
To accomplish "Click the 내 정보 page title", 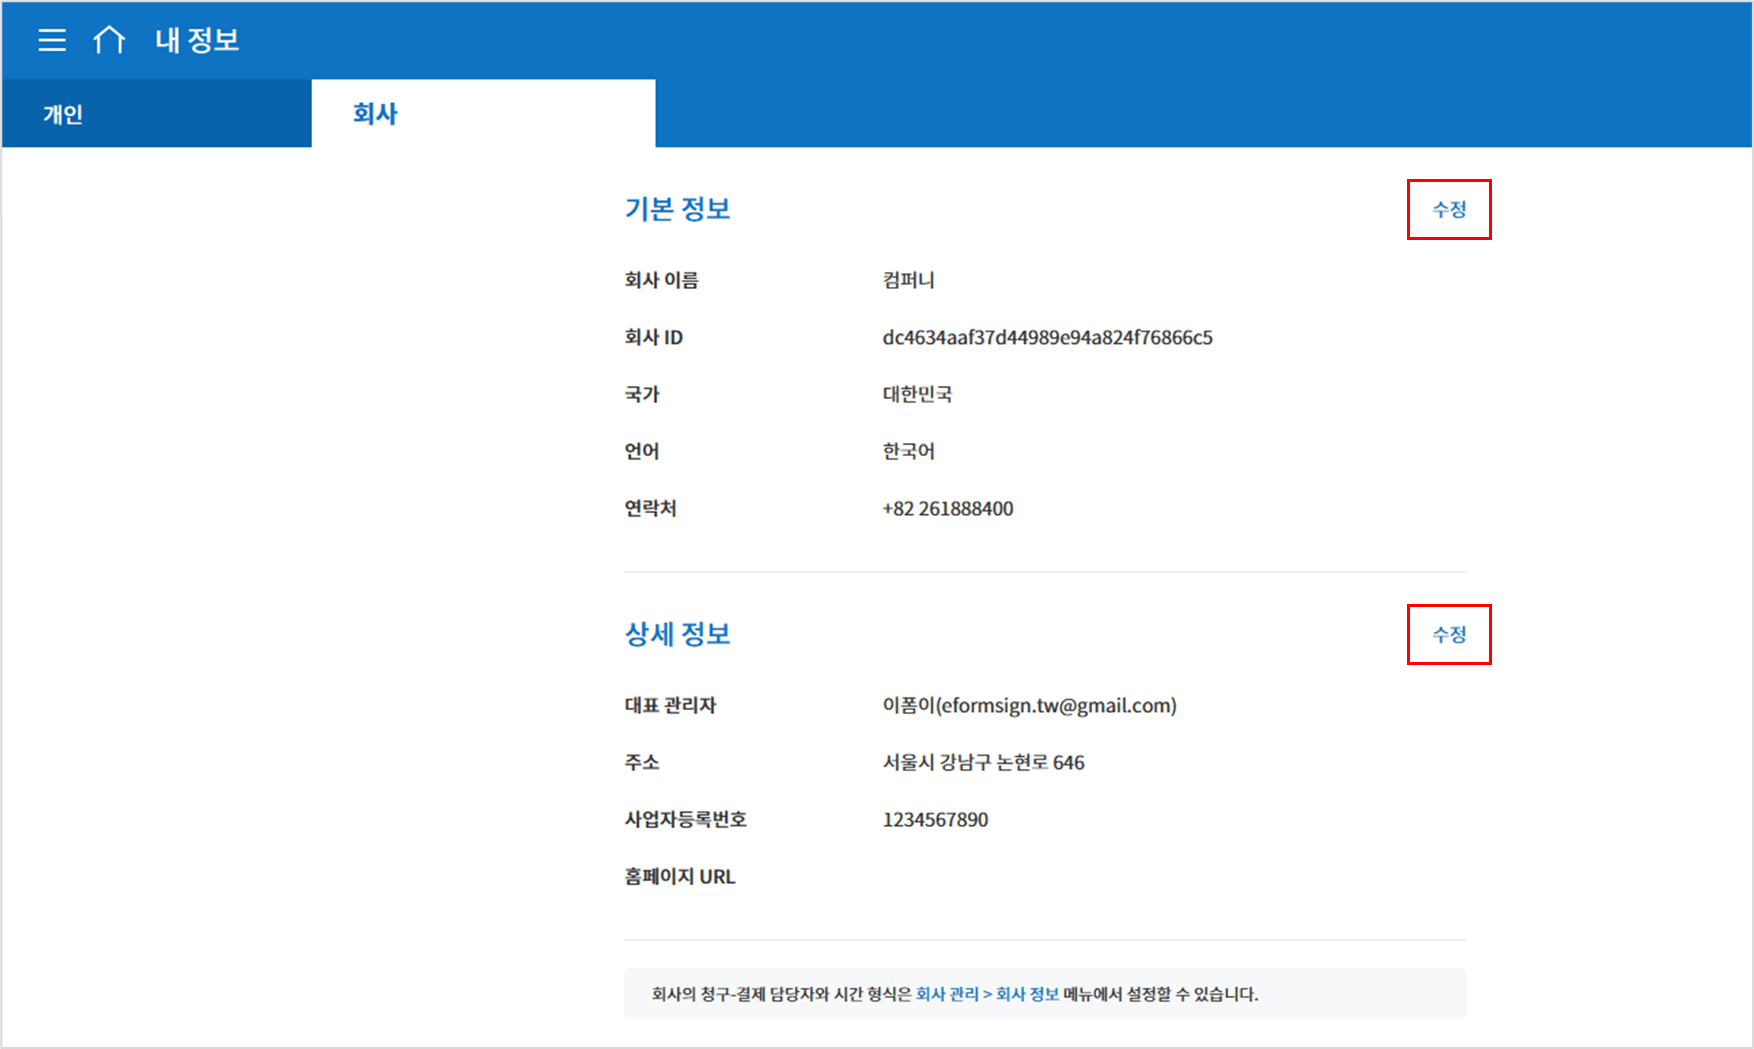I will pyautogui.click(x=197, y=40).
